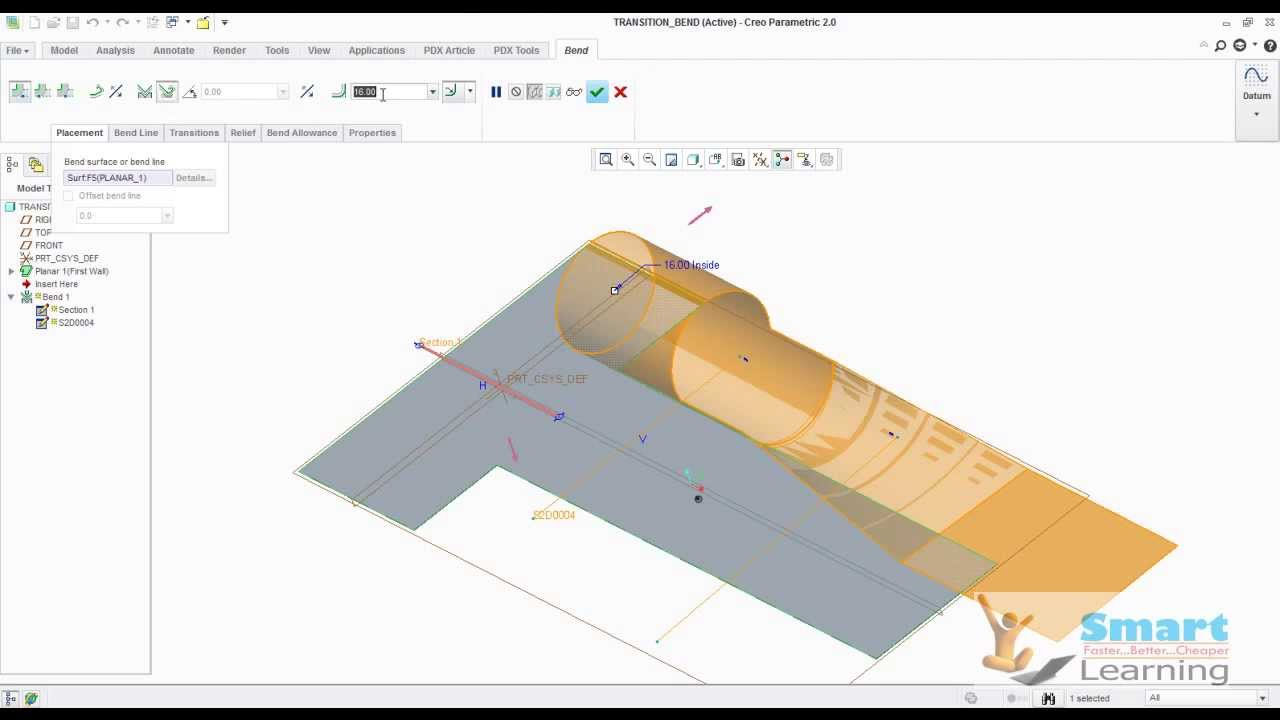Open the radius value dropdown arrow

pos(432,92)
